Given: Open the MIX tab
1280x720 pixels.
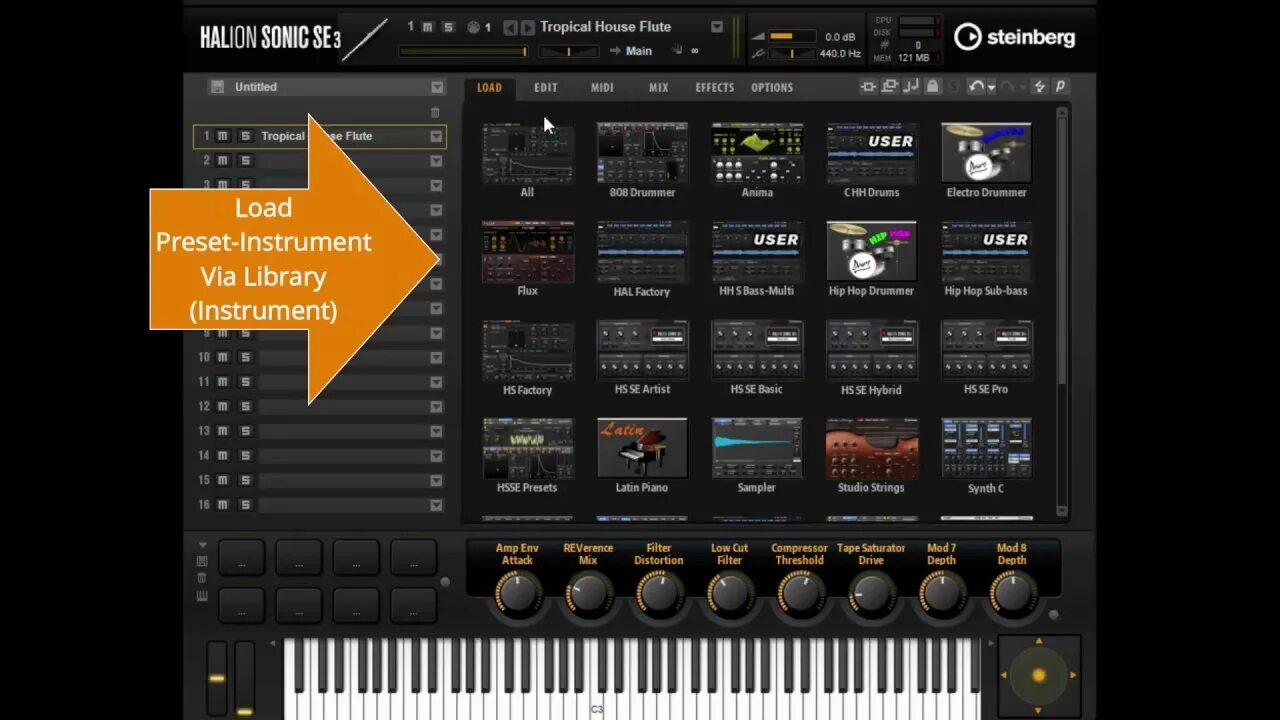Looking at the screenshot, I should coord(658,87).
